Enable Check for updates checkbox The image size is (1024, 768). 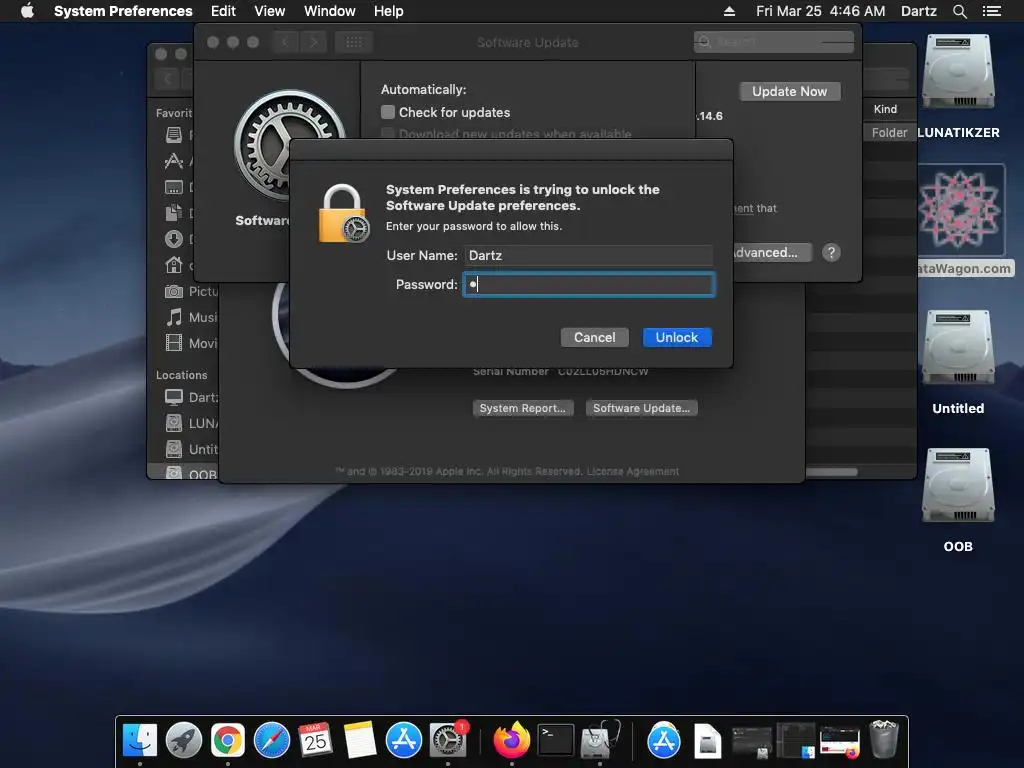point(388,112)
